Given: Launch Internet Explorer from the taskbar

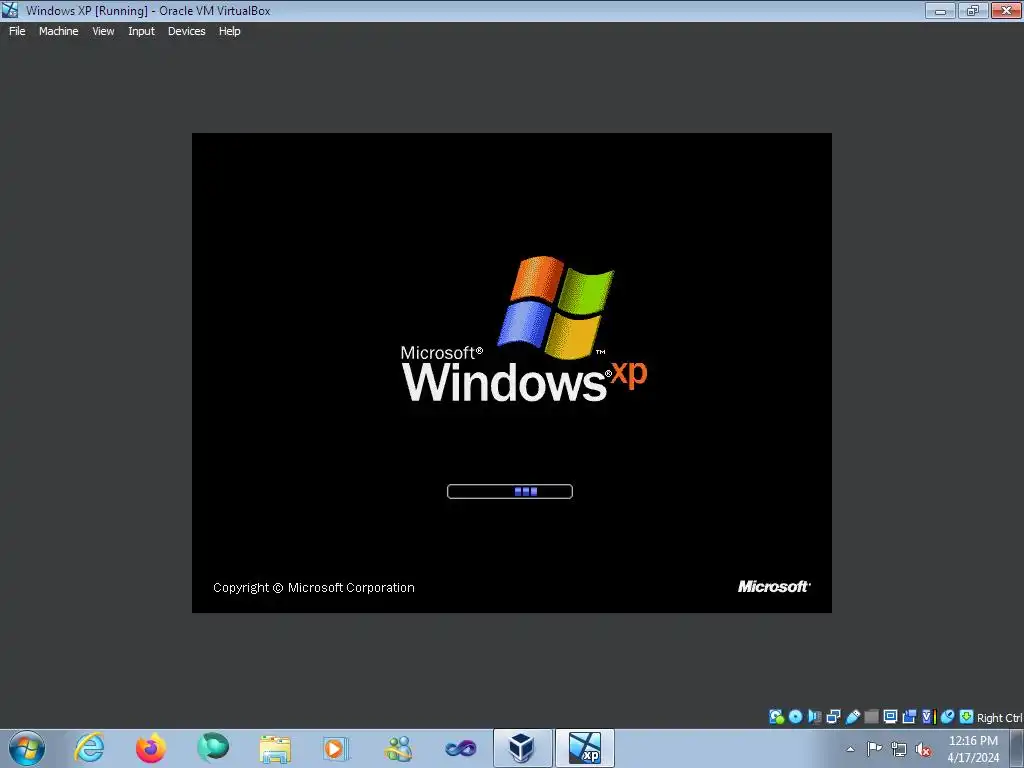Looking at the screenshot, I should pos(89,748).
